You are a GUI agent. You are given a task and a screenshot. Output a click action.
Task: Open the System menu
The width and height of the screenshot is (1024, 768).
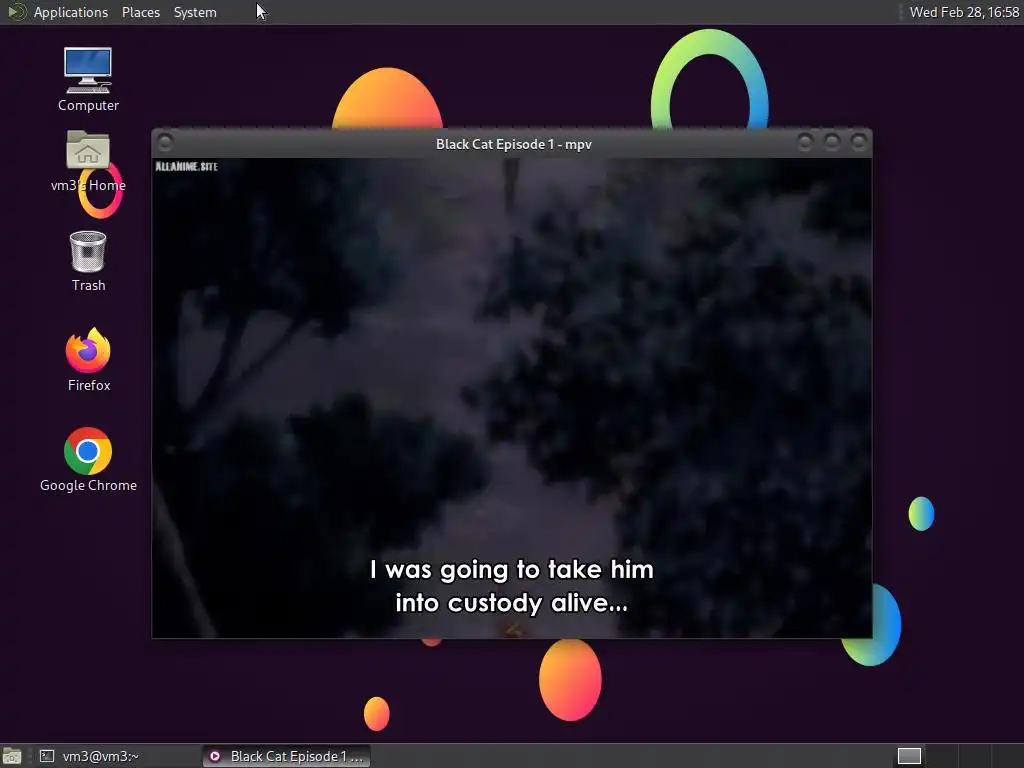pos(195,12)
